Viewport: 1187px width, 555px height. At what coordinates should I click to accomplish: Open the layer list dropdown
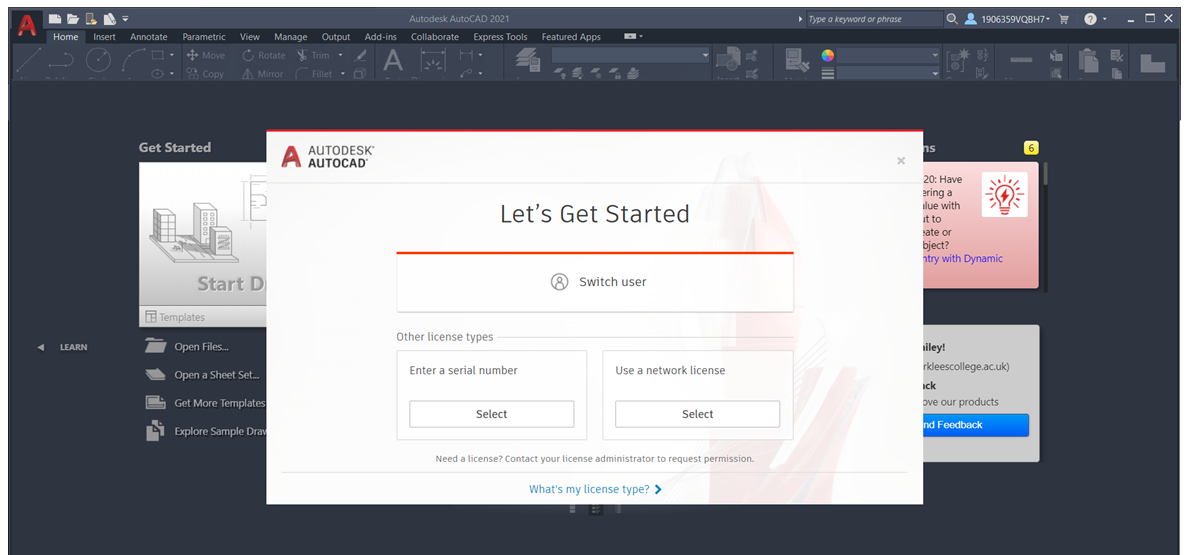[x=706, y=55]
